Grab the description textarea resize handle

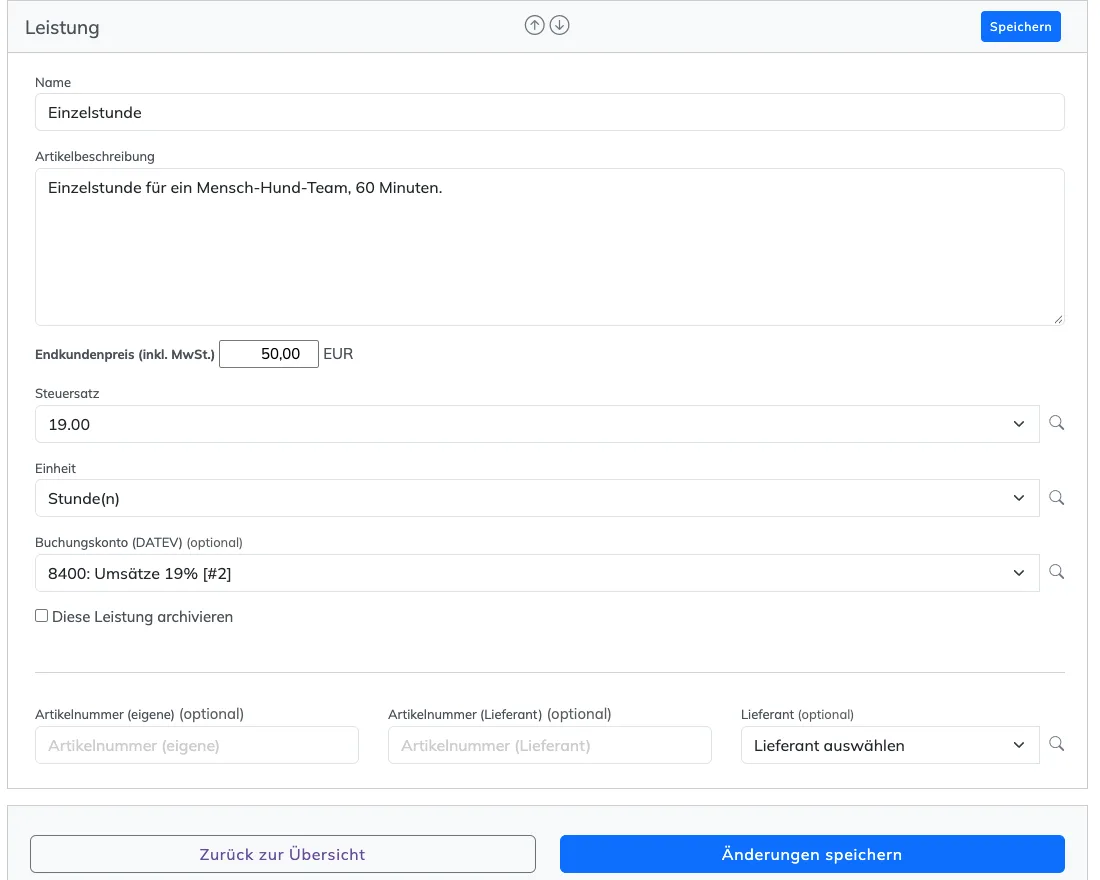[1058, 319]
